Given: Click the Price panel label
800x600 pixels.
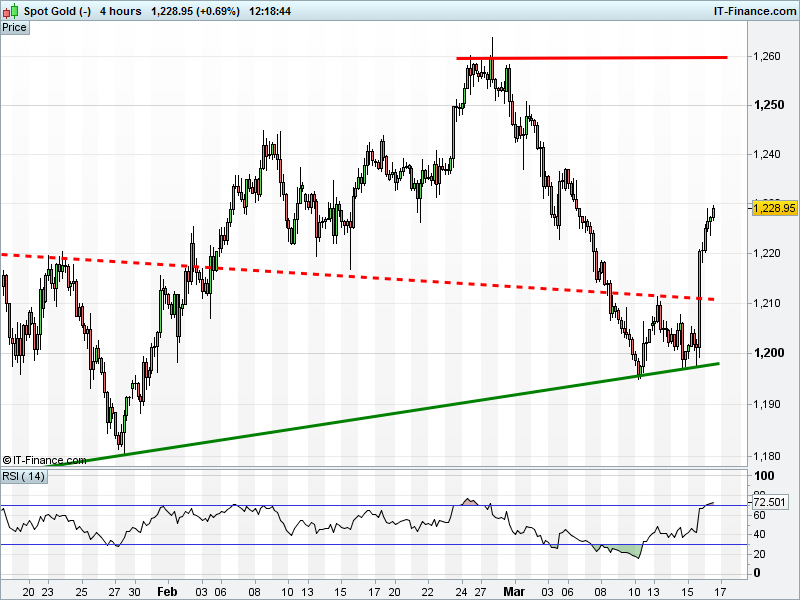Looking at the screenshot, I should click(x=15, y=28).
